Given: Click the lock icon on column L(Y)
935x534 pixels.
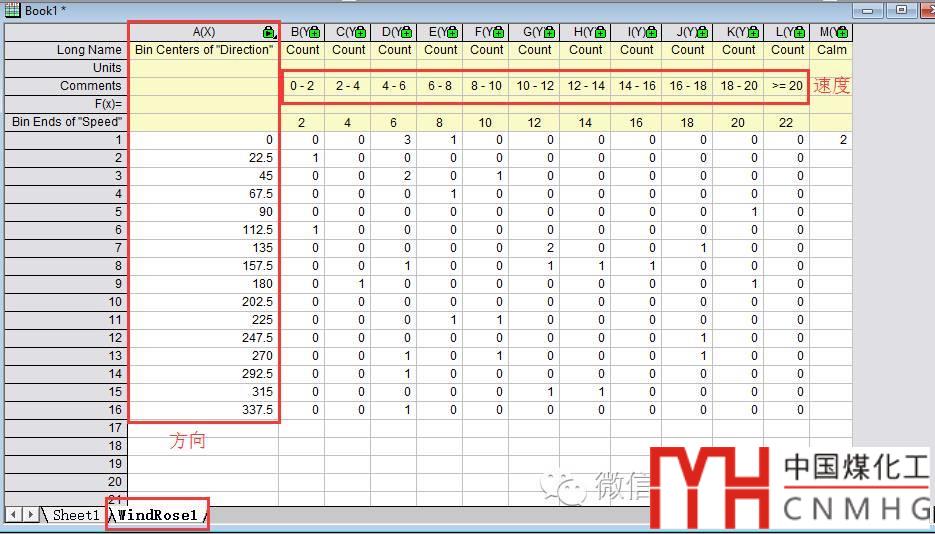Looking at the screenshot, I should (x=800, y=32).
